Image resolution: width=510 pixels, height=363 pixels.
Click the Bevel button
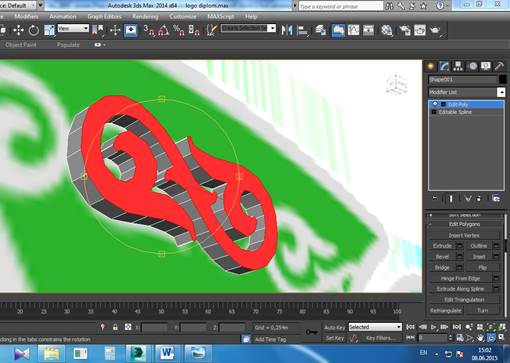(442, 257)
